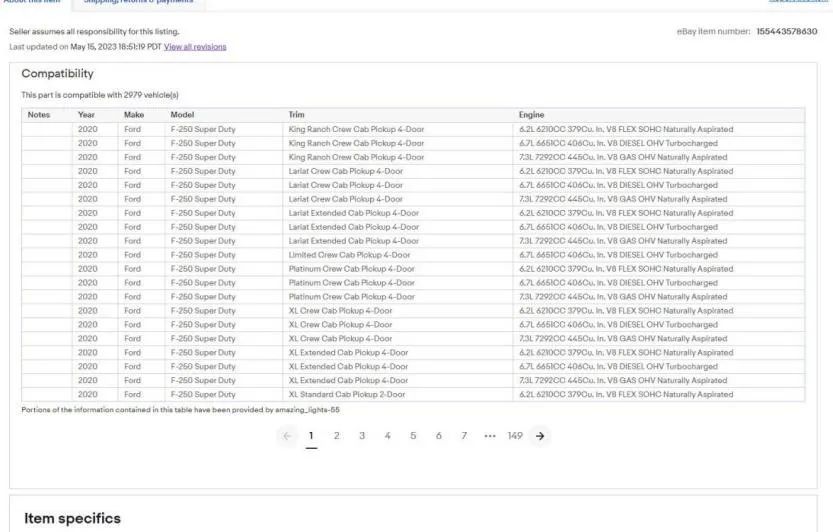Click the 'Last updated on May 15, 2023' text
The height and width of the screenshot is (532, 833).
point(85,47)
